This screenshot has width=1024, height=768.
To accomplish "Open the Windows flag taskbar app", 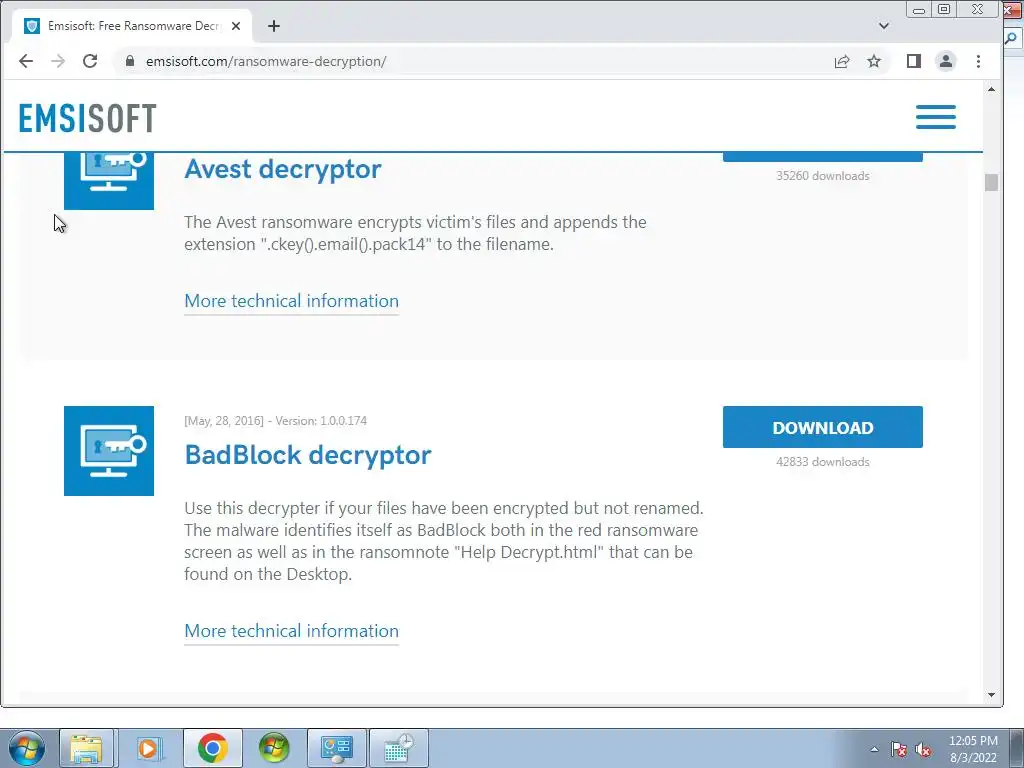I will pos(274,748).
